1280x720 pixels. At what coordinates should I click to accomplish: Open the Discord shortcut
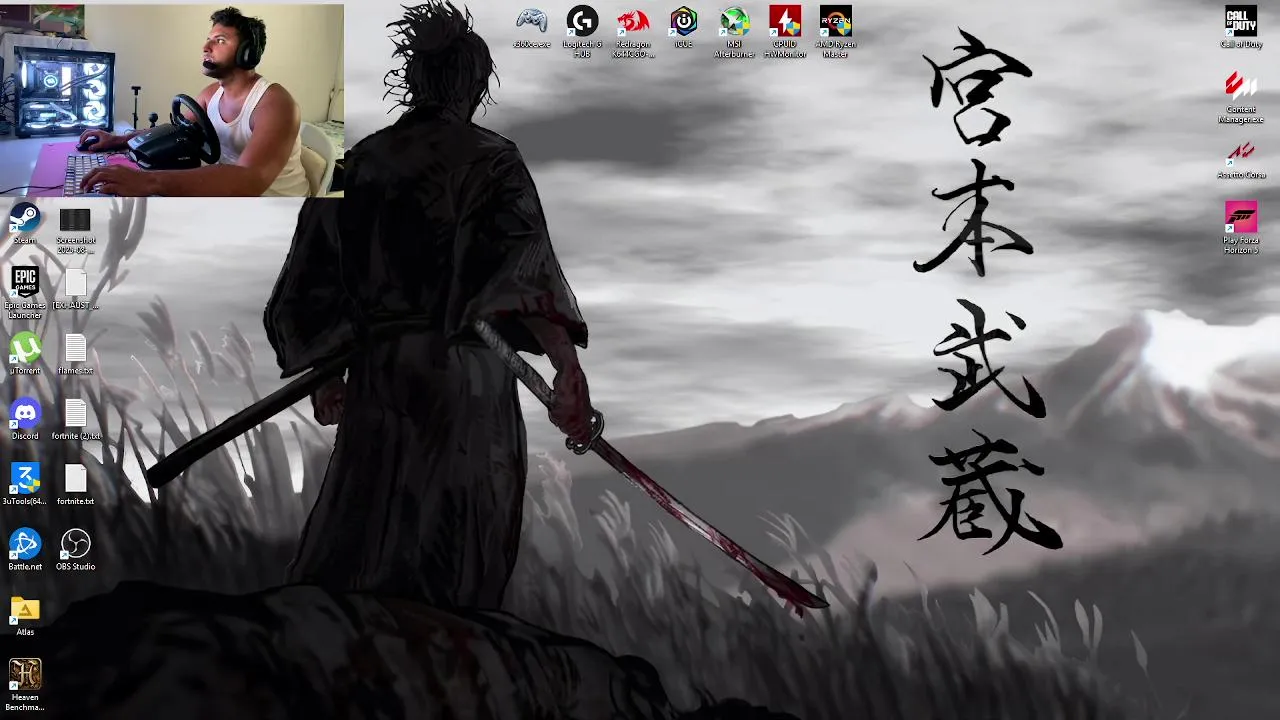pos(25,420)
